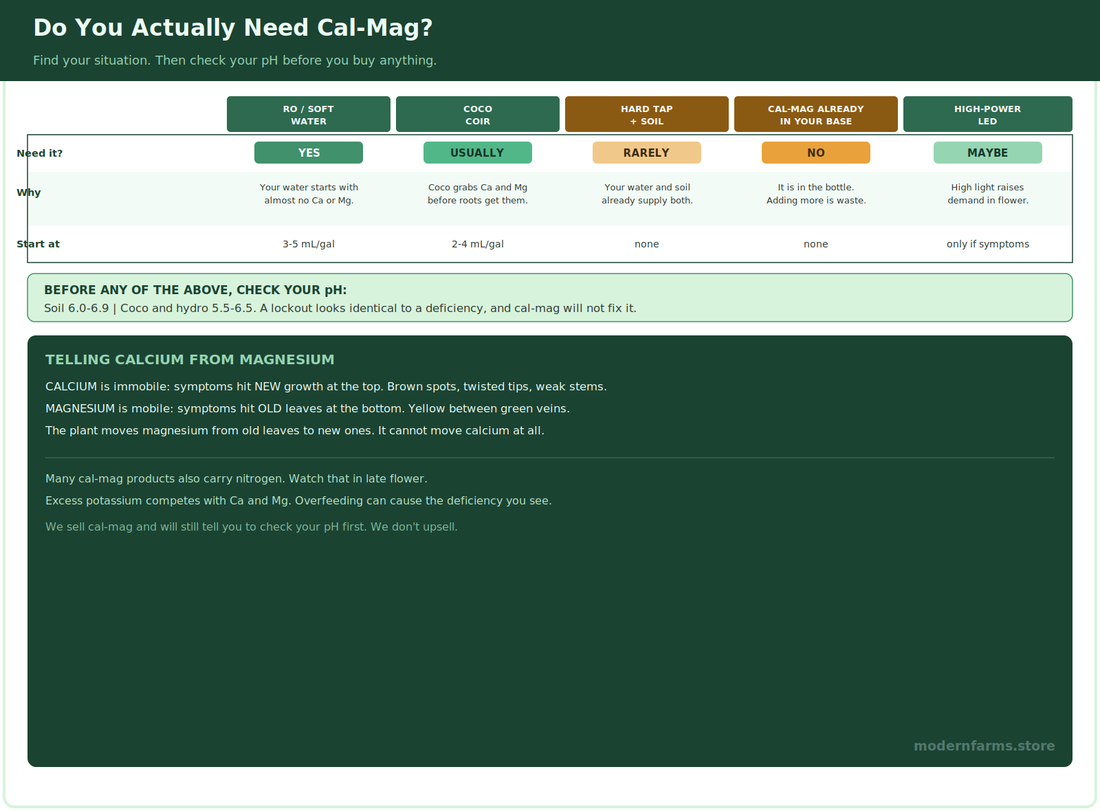Click 'BEFORE ANY OF THE ABOVE, CHECK YOUR pH' heading
This screenshot has width=1100, height=811.
[195, 290]
